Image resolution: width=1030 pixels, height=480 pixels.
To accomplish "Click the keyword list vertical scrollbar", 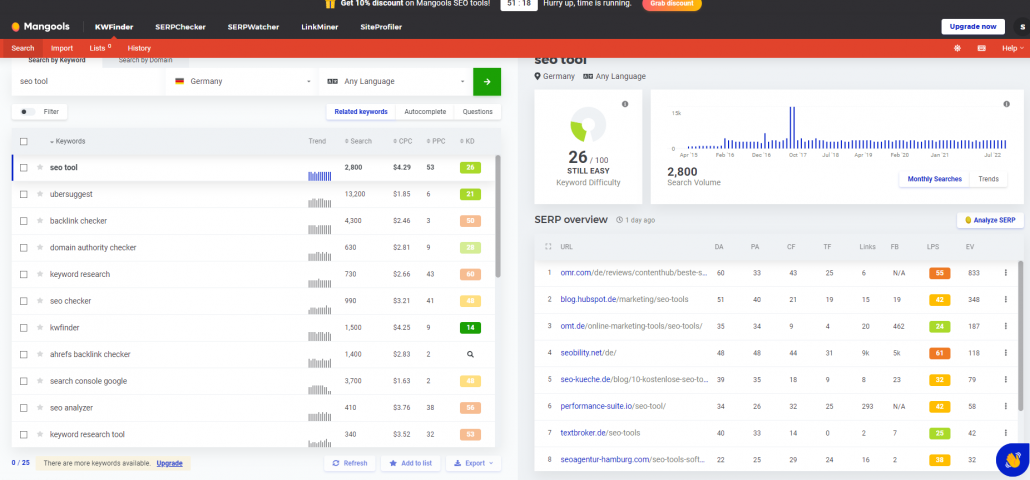I will click(x=498, y=215).
